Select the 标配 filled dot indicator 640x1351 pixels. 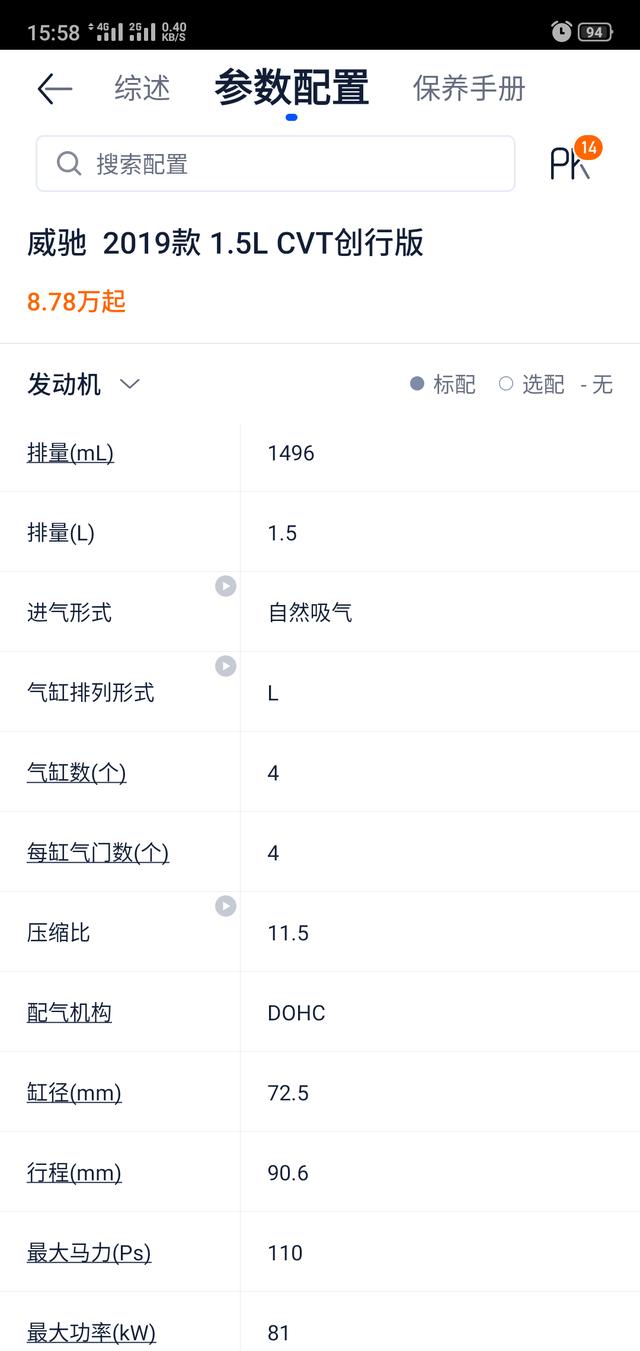point(417,384)
